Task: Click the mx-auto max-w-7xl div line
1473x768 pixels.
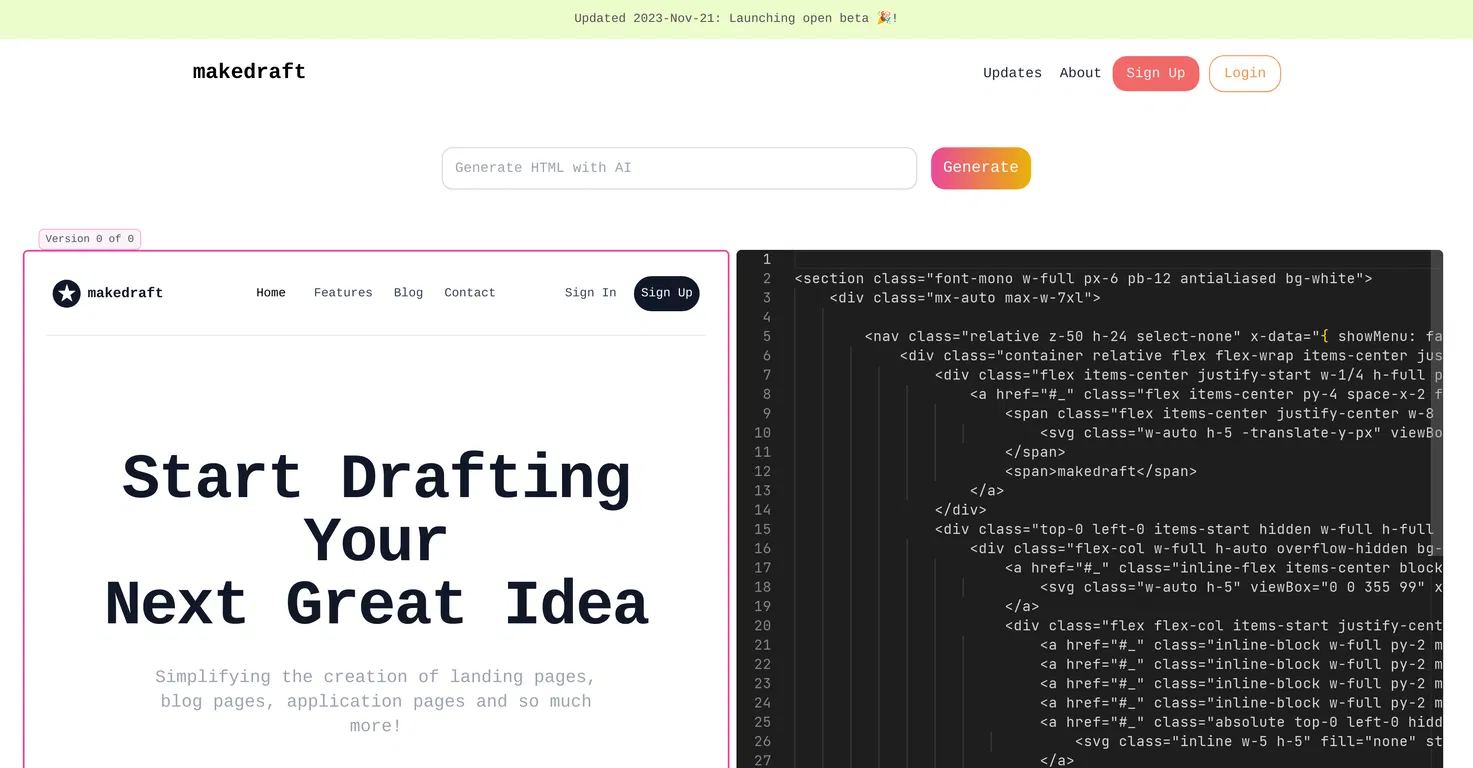Action: (x=965, y=298)
